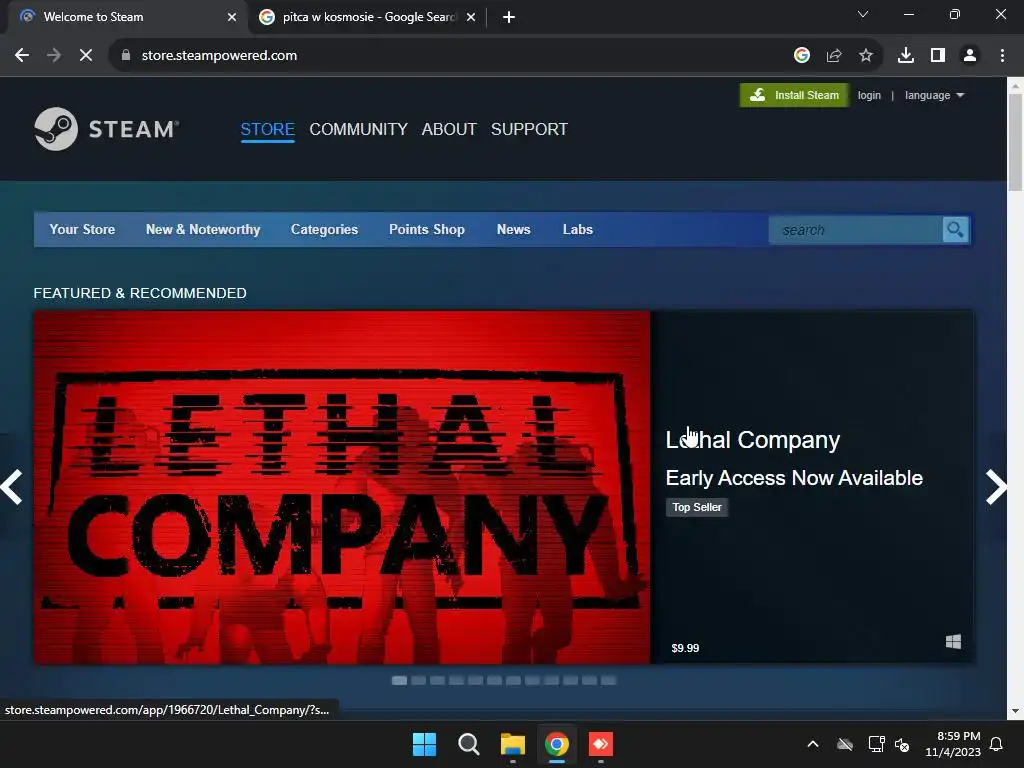Open the Chrome profile icon
Screen dimensions: 1024x768
[970, 56]
